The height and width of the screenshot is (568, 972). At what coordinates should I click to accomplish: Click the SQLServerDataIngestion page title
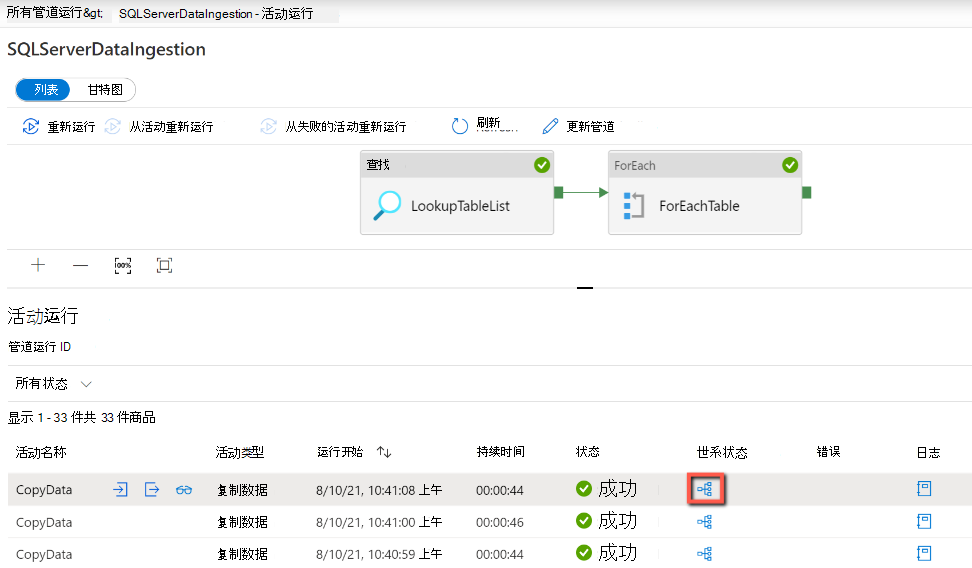coord(106,49)
